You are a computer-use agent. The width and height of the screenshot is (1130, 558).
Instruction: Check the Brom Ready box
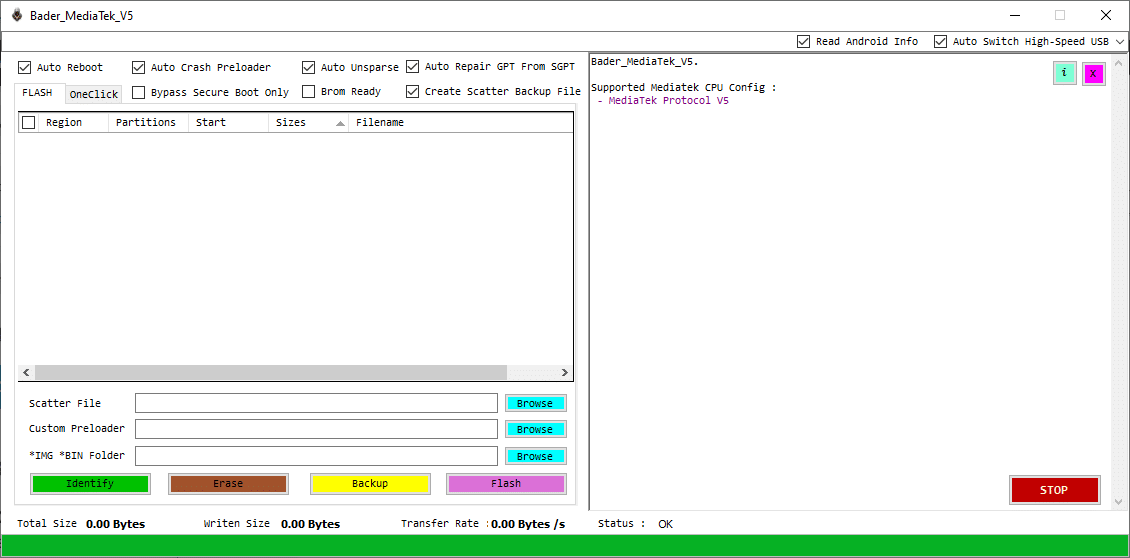(x=309, y=92)
